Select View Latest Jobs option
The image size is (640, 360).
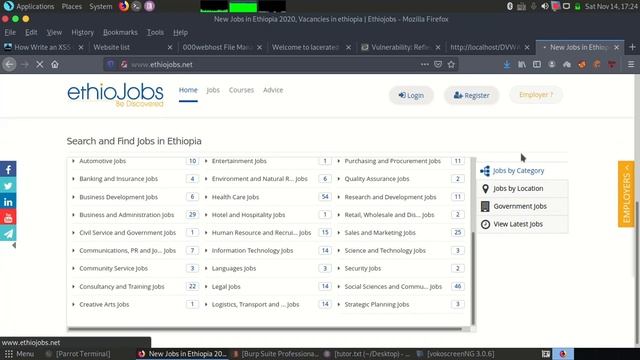click(x=522, y=224)
